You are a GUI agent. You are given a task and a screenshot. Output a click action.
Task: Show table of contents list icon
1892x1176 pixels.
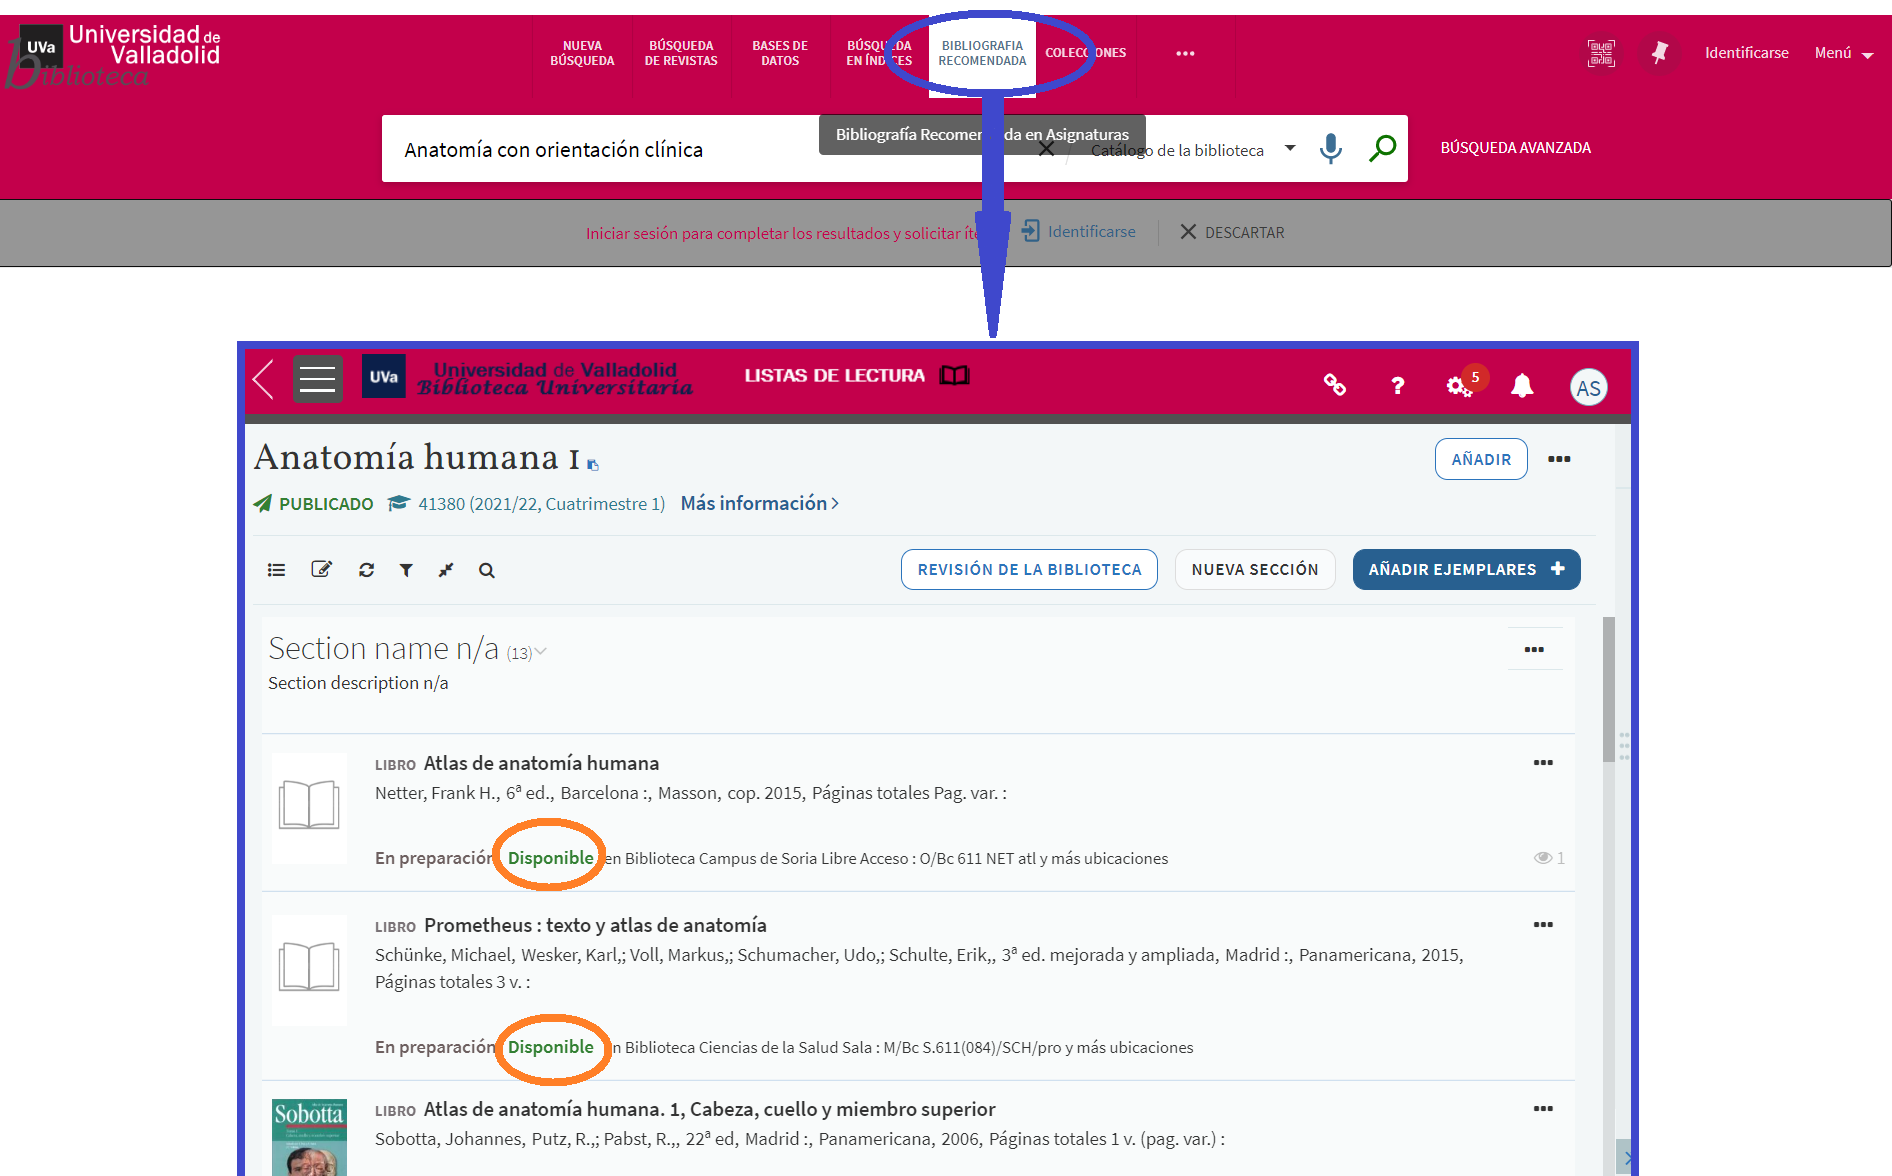click(277, 570)
